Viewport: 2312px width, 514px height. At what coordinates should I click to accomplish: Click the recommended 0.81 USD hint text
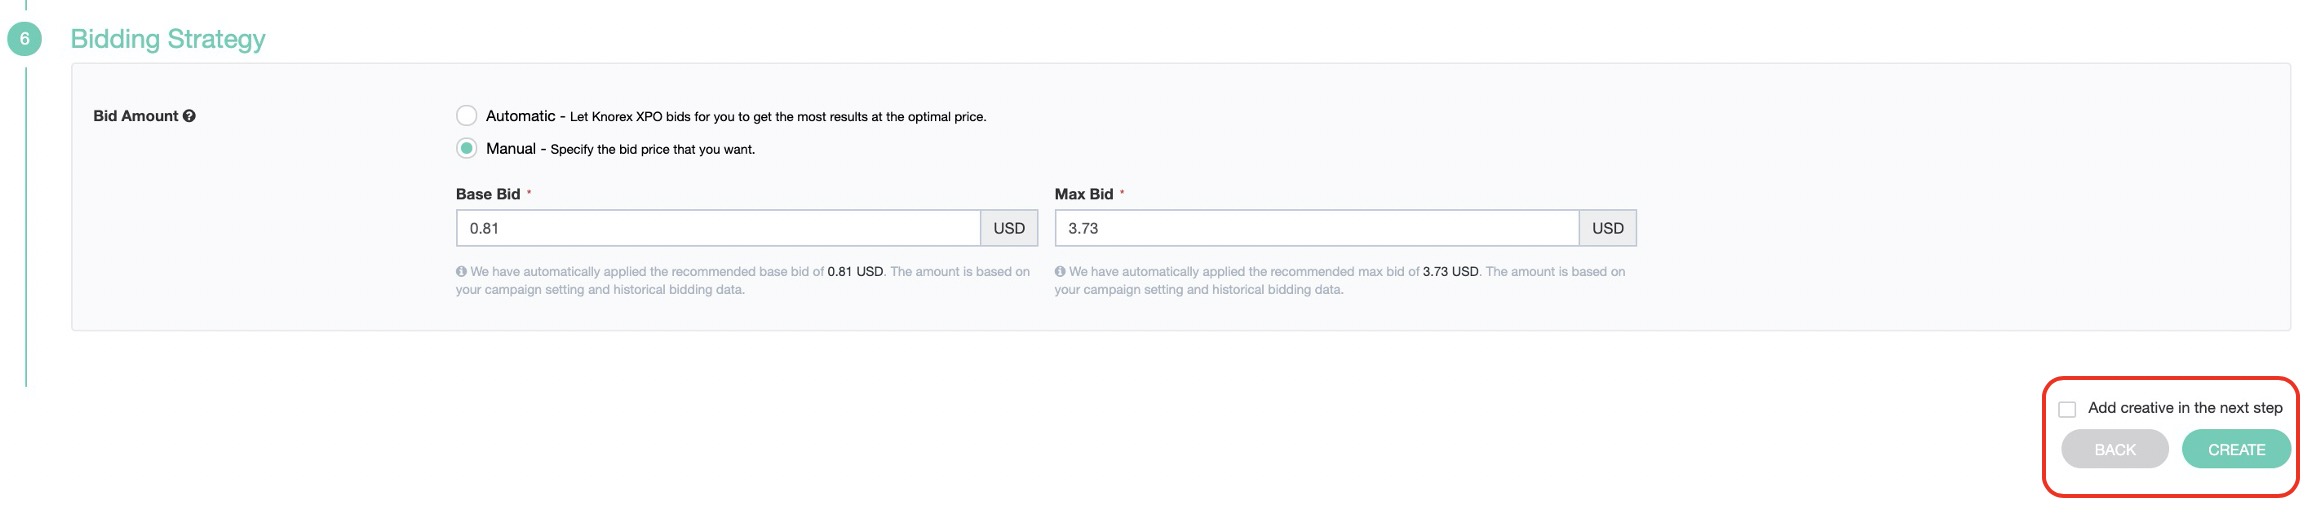tap(855, 271)
